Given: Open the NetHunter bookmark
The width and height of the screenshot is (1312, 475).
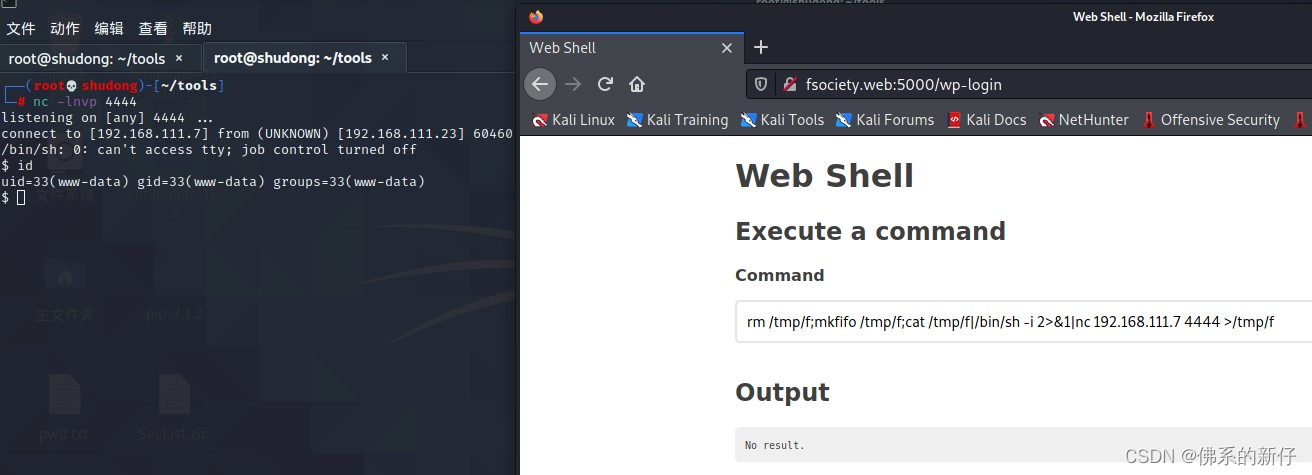Looking at the screenshot, I should (x=1085, y=120).
